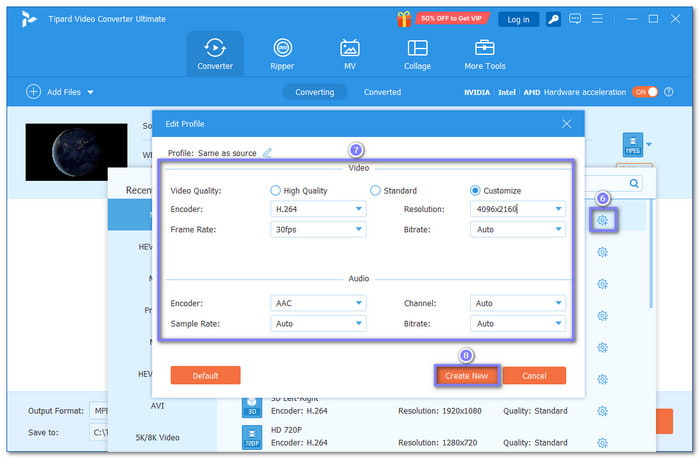
Task: Click the Create New button
Action: pyautogui.click(x=466, y=375)
